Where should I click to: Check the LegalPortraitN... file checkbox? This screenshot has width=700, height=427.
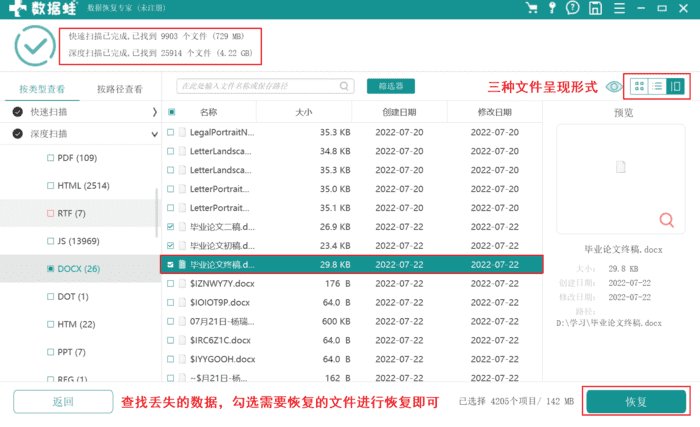pyautogui.click(x=171, y=132)
